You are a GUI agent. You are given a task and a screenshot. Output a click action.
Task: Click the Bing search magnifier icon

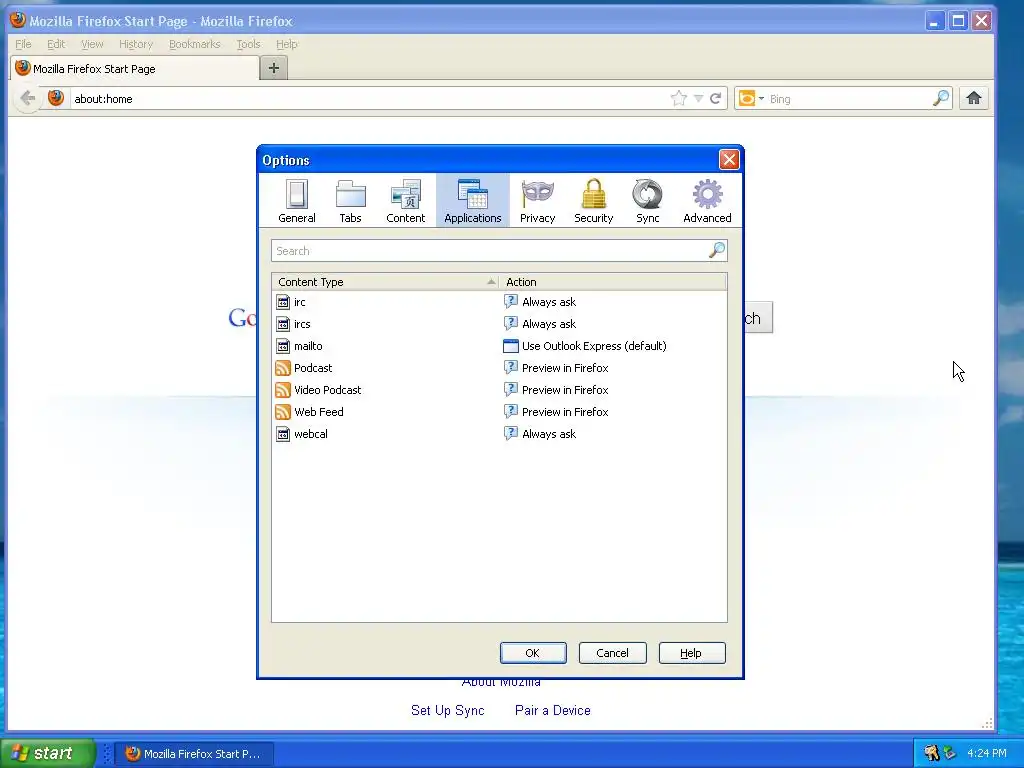940,99
